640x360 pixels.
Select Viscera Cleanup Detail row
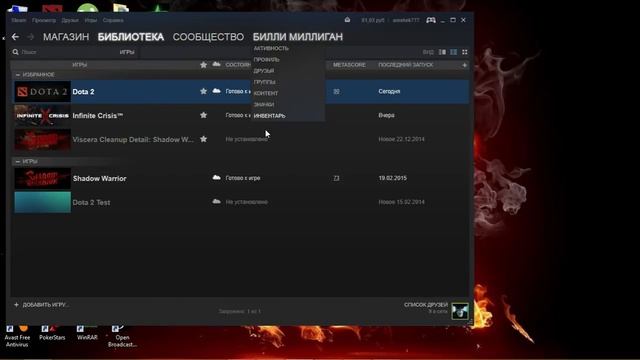241,140
